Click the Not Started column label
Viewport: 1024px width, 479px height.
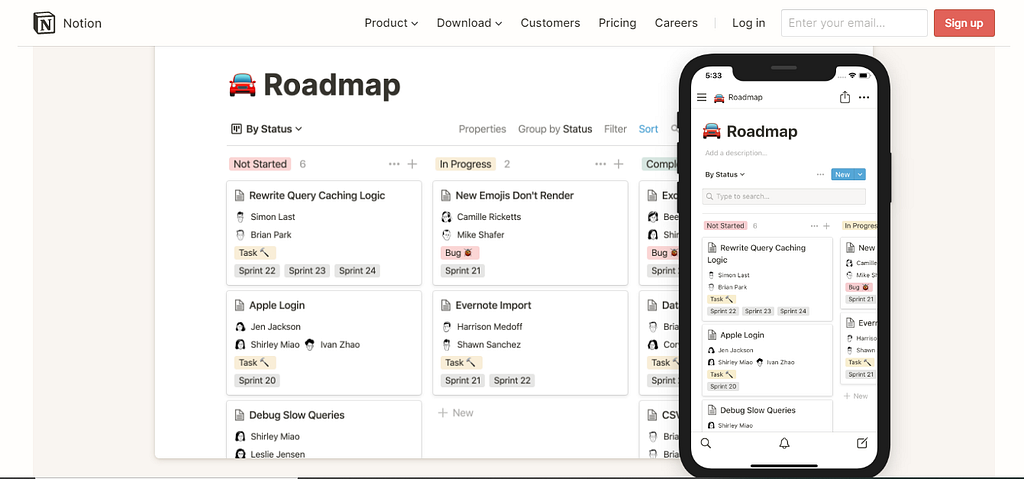[260, 164]
